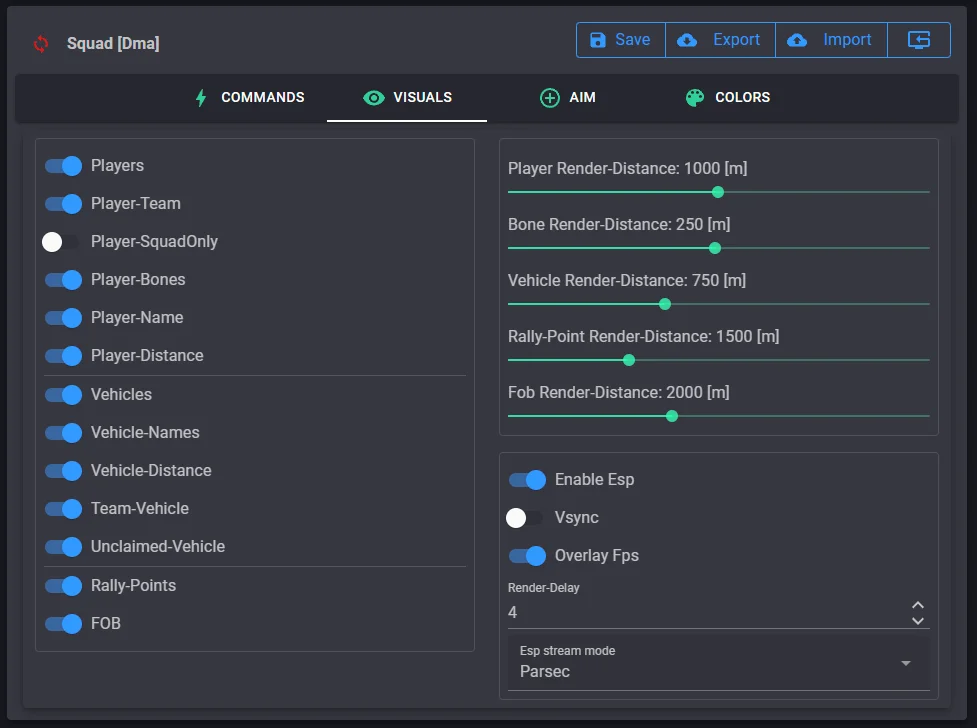
Task: Click the cloud upload Import icon
Action: tap(797, 40)
